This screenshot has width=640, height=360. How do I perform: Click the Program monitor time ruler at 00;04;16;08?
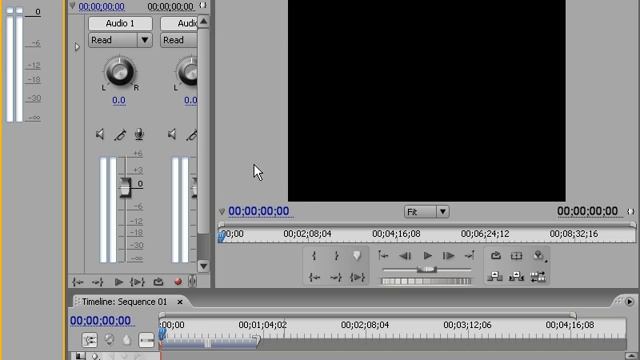pos(396,234)
